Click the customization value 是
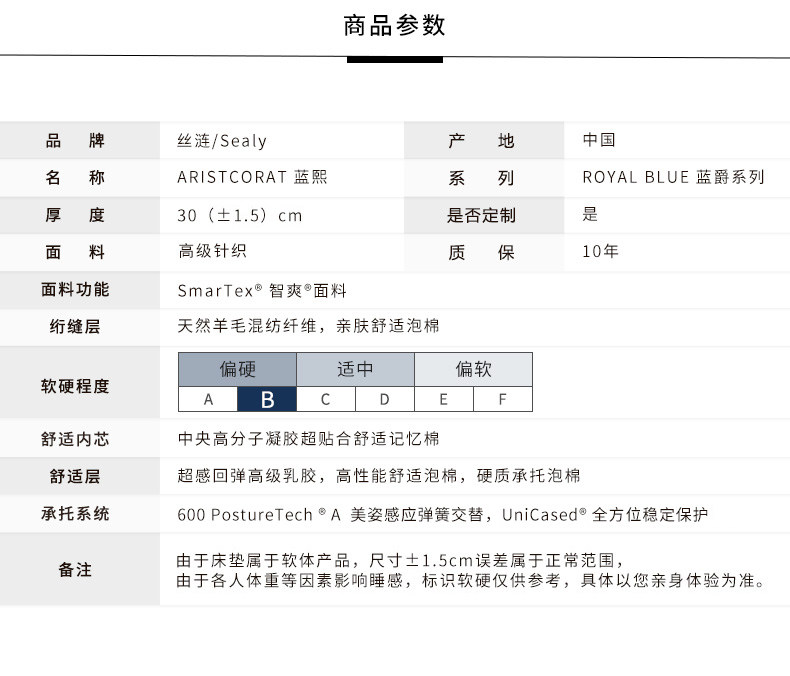The width and height of the screenshot is (790, 676). pos(590,214)
